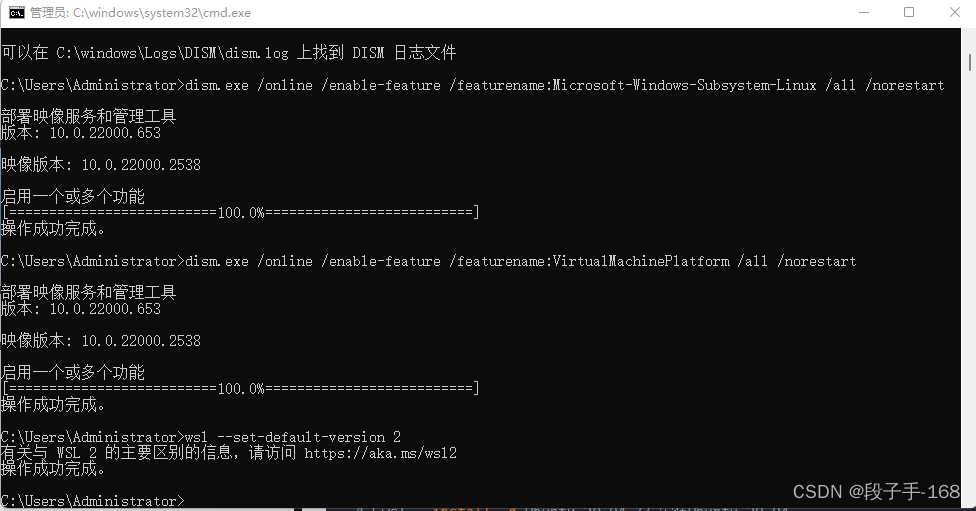Click the CSDN @段子手-168 watermark
The width and height of the screenshot is (976, 511).
click(876, 492)
